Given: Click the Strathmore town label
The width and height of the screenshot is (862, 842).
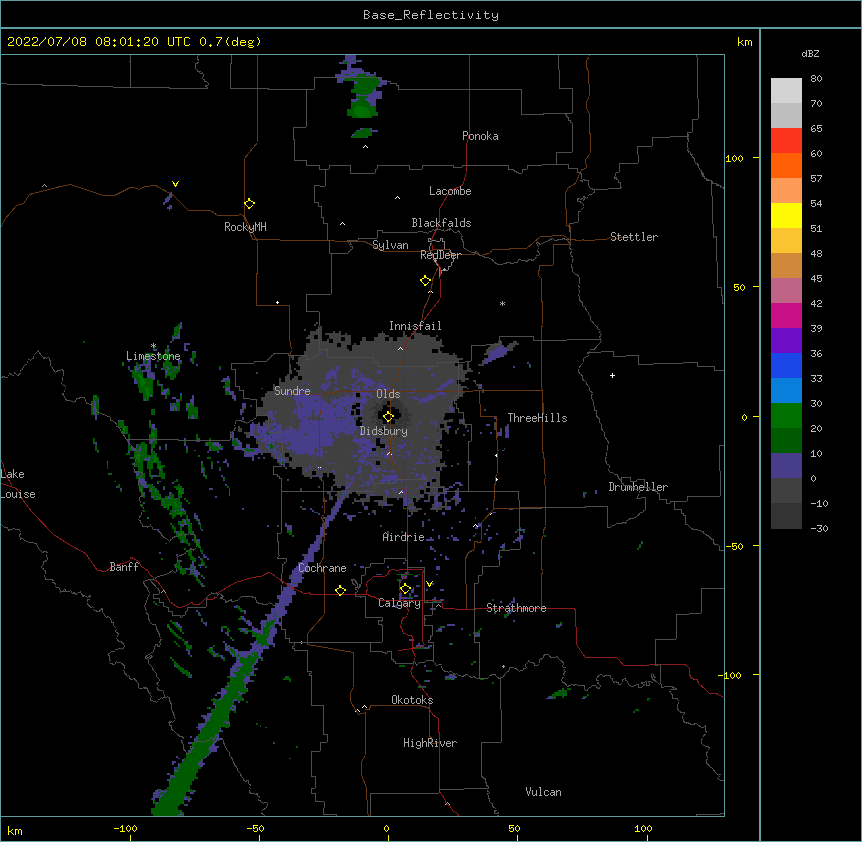Looking at the screenshot, I should click(x=516, y=608).
